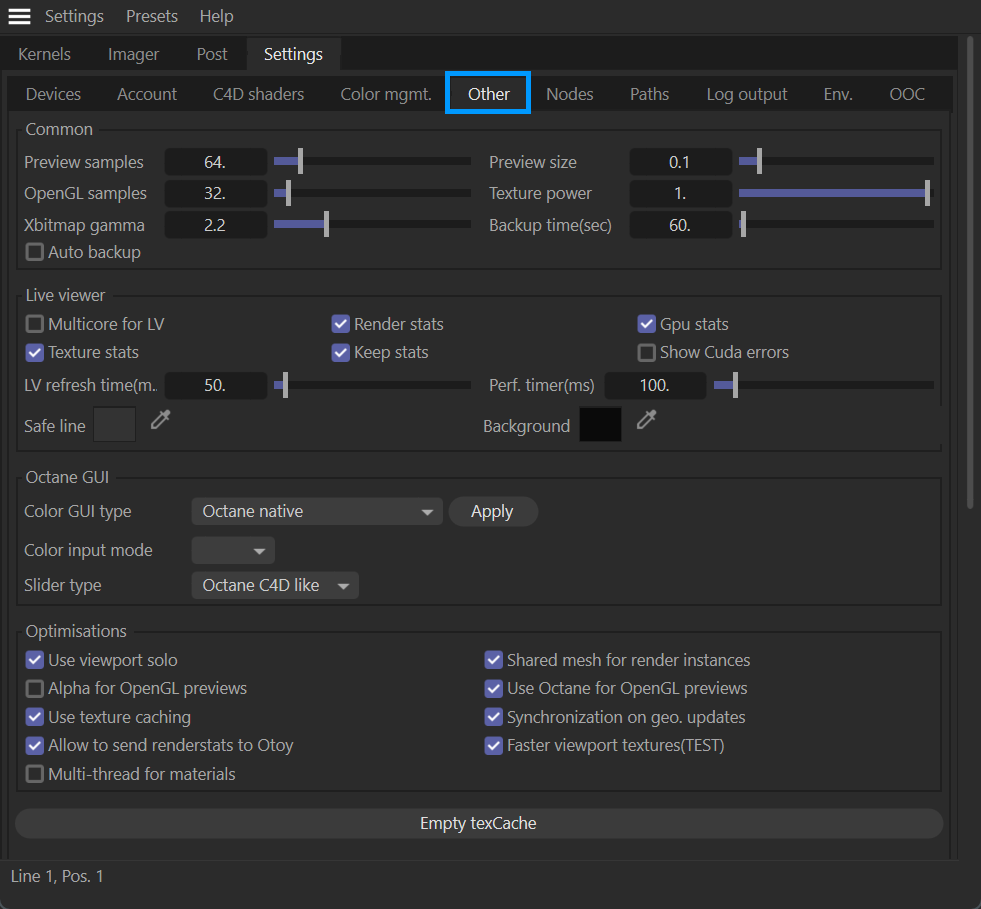
Task: Disable the Gpu stats checkbox
Action: [646, 324]
